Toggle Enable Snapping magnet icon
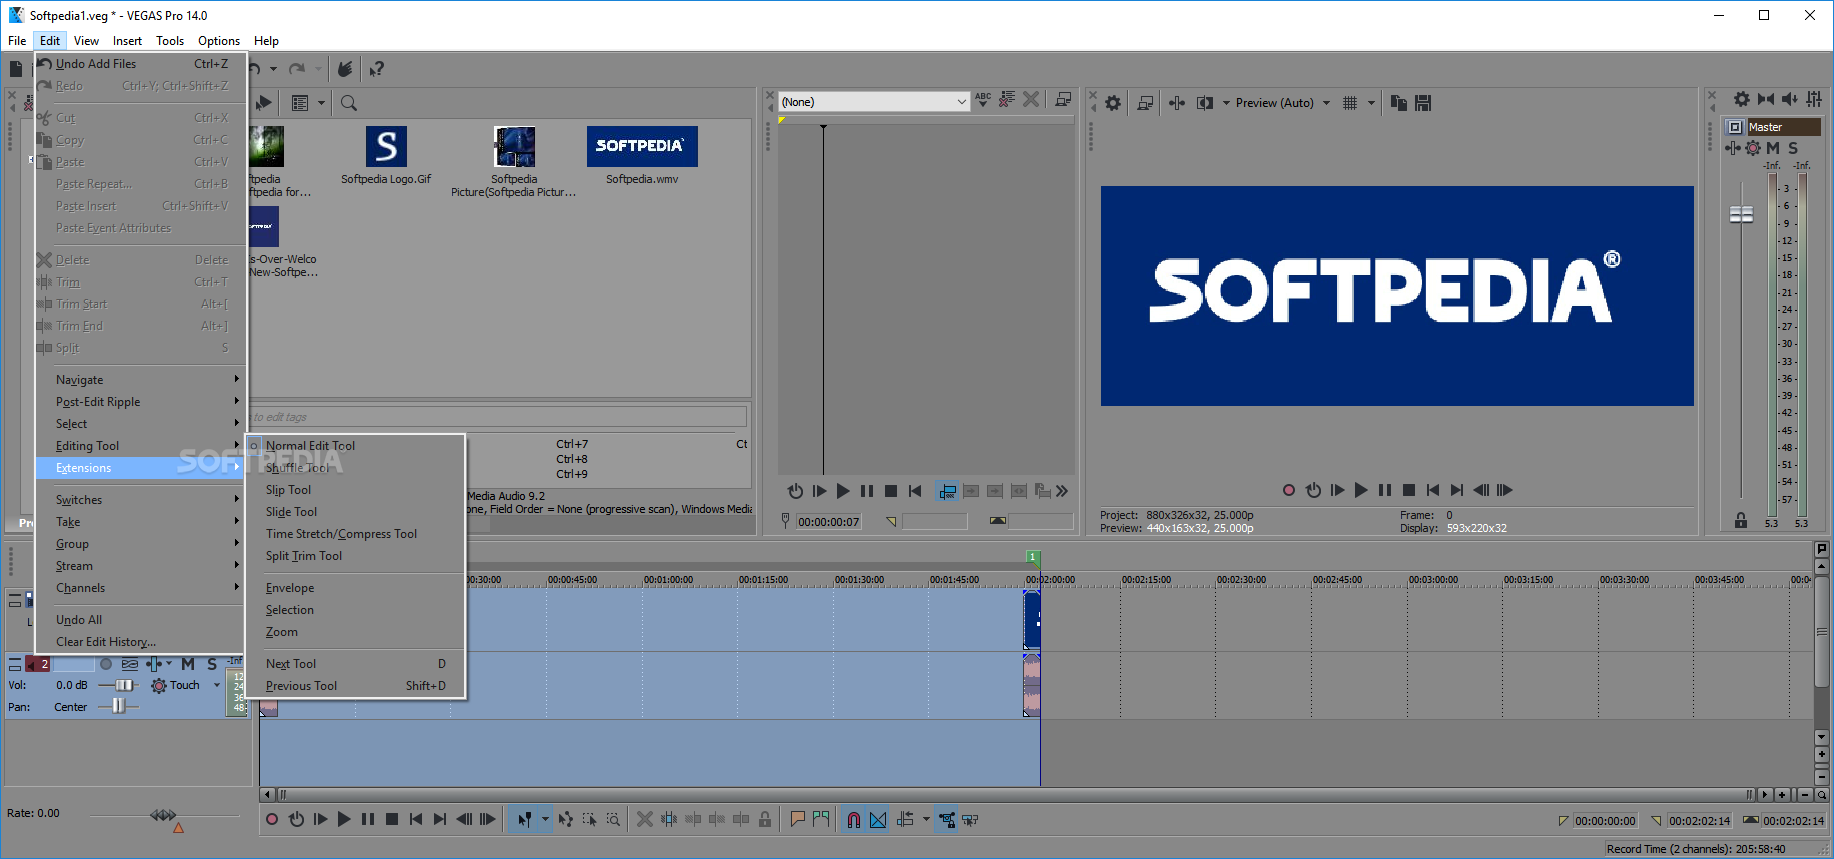This screenshot has height=859, width=1834. (854, 819)
